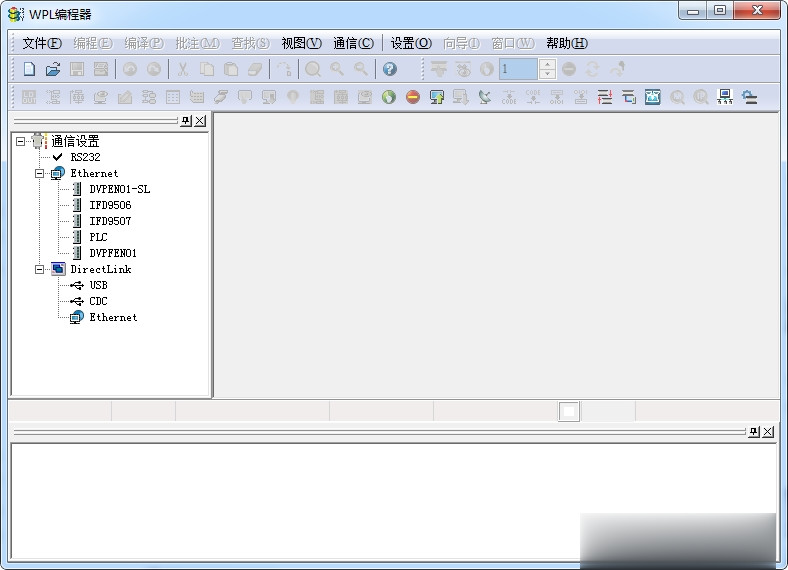
Task: Open the 视图(V) menu
Action: click(x=301, y=43)
